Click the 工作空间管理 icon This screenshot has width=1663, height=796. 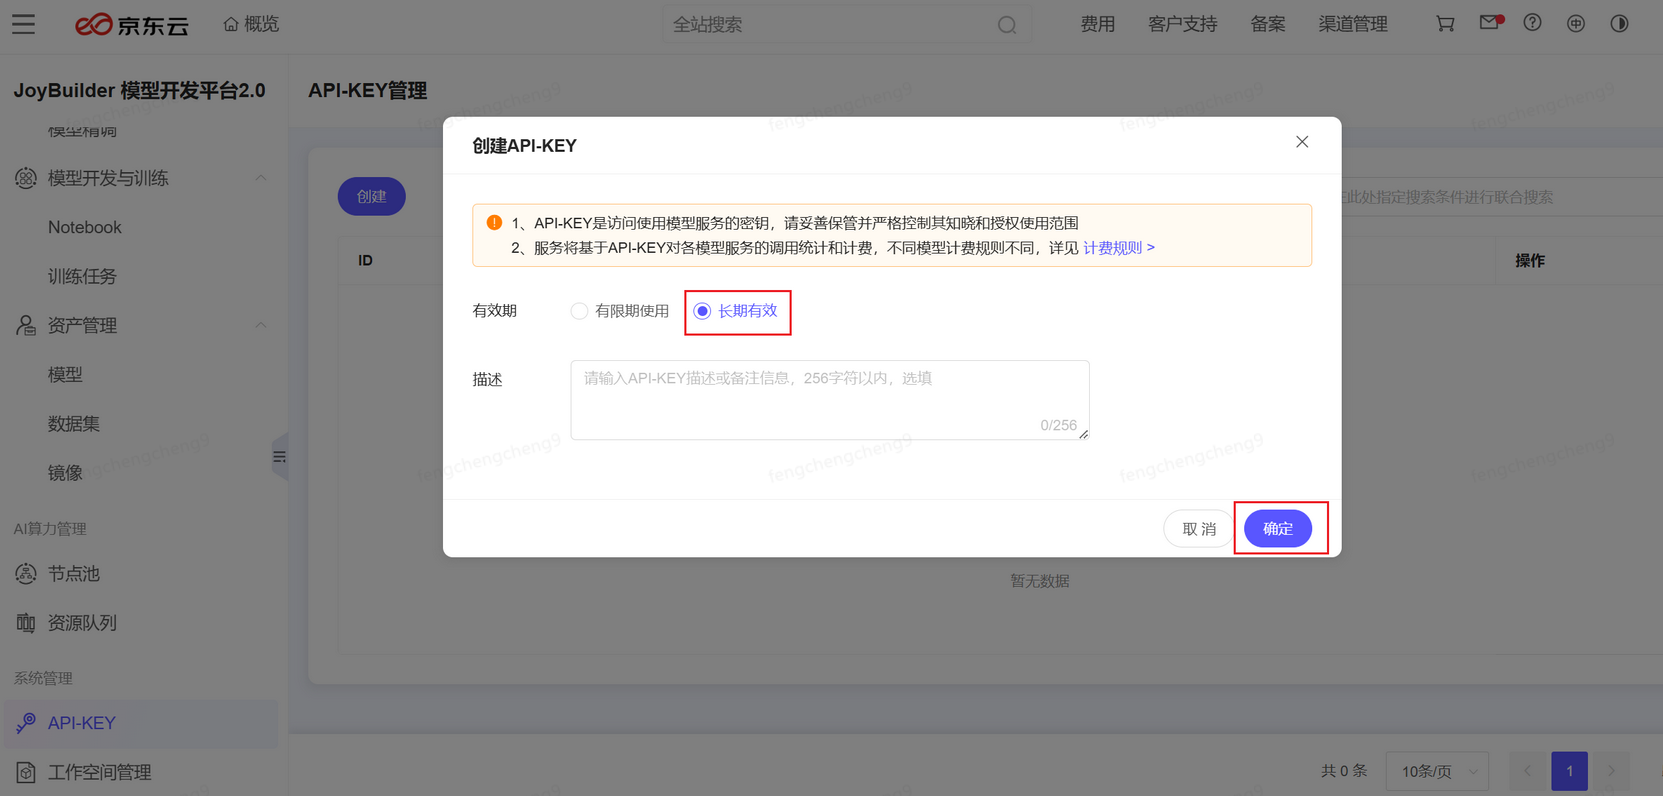[26, 772]
